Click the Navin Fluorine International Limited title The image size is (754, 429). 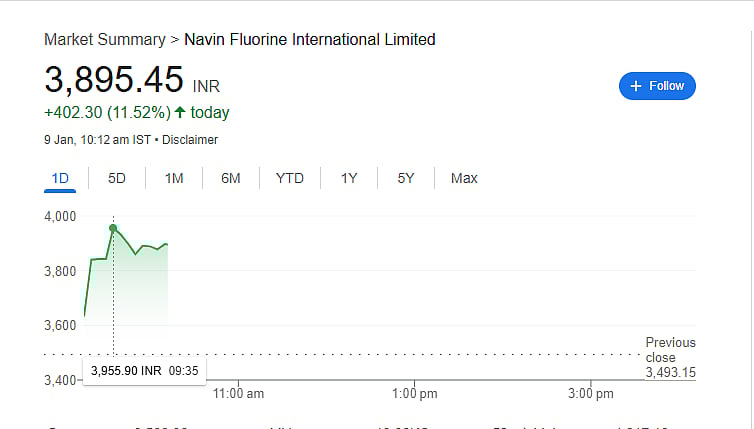(310, 40)
